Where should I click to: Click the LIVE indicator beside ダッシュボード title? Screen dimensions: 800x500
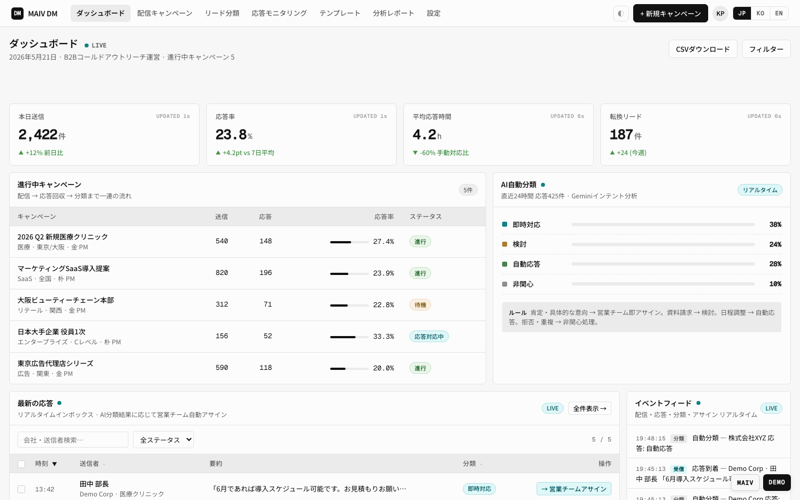click(x=95, y=45)
